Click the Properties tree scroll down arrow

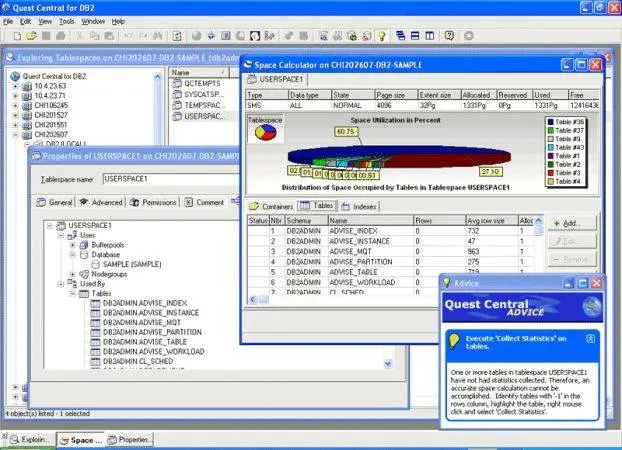tap(388, 363)
